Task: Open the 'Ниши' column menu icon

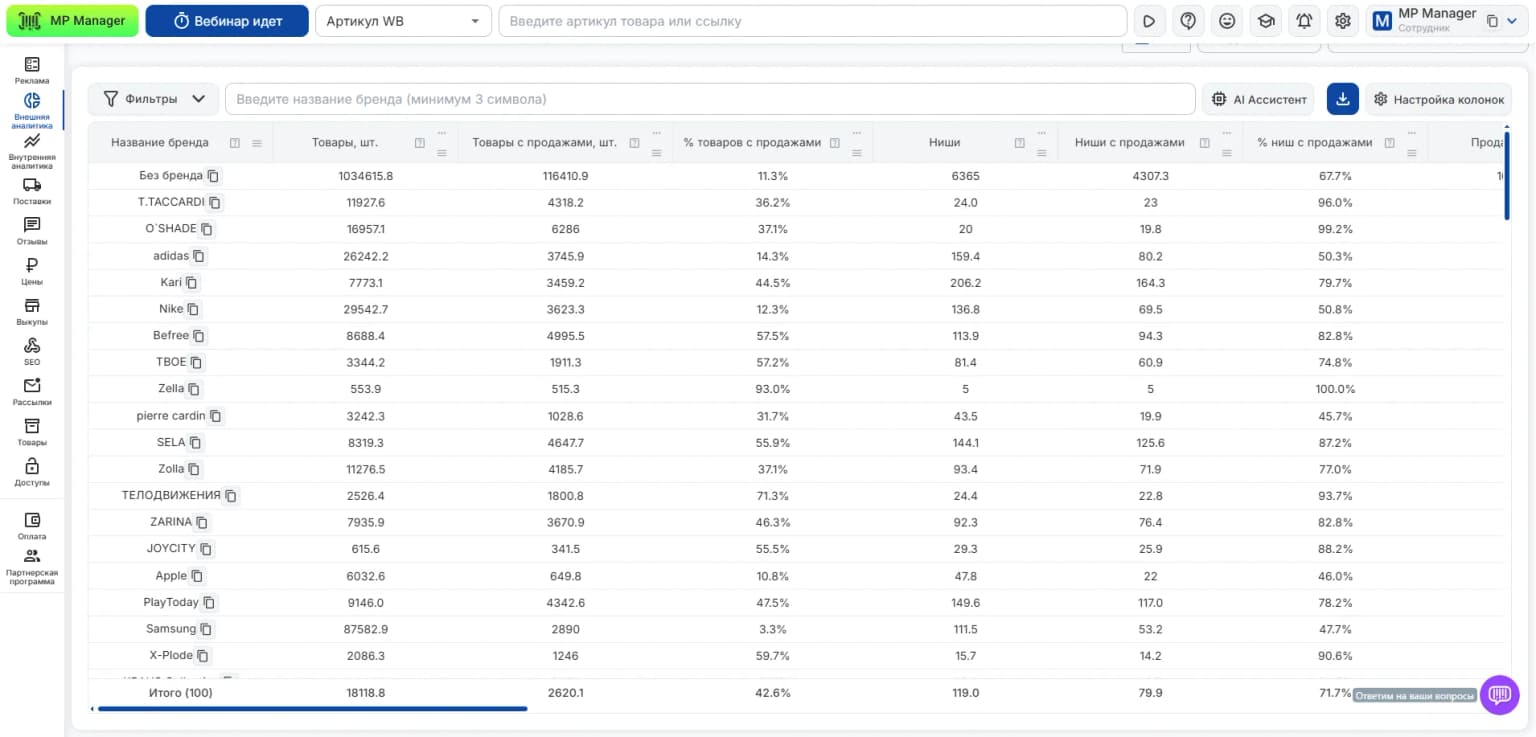Action: [1043, 153]
